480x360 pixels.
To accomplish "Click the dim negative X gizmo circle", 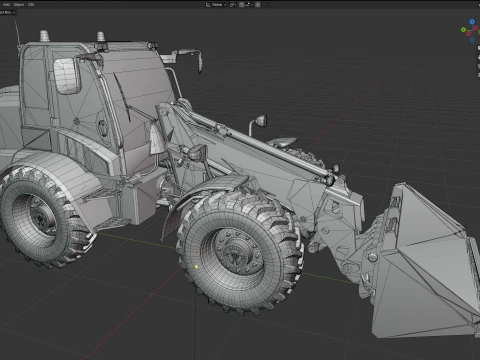I will click(469, 34).
